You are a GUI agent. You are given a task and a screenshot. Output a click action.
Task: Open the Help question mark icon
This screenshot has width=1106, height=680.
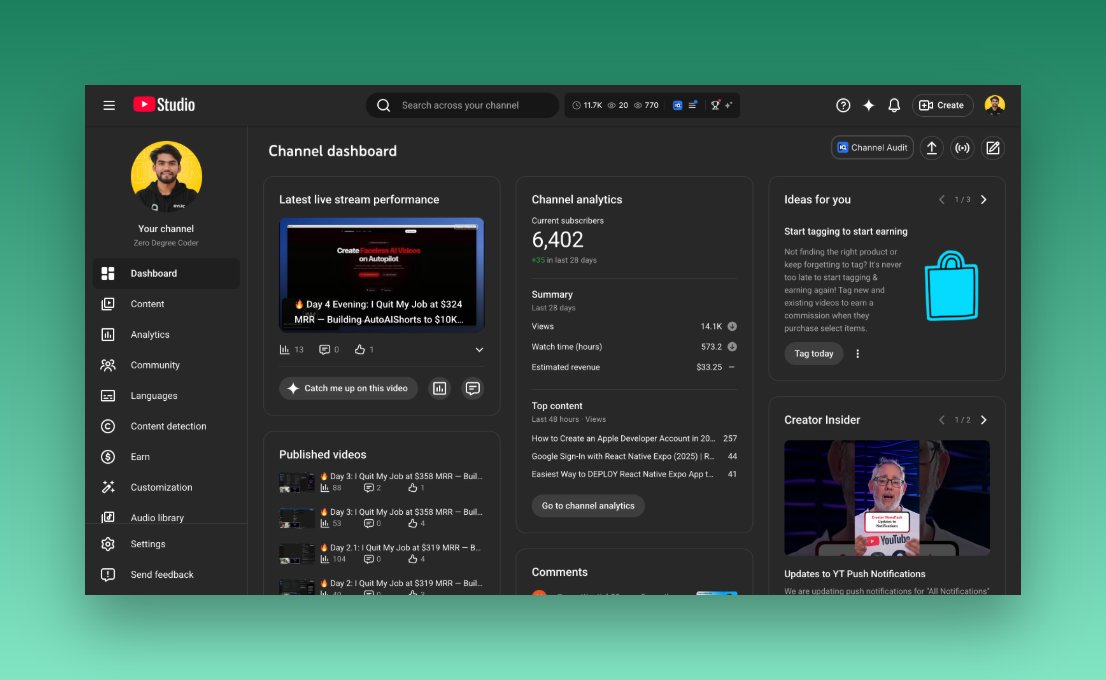pos(843,105)
